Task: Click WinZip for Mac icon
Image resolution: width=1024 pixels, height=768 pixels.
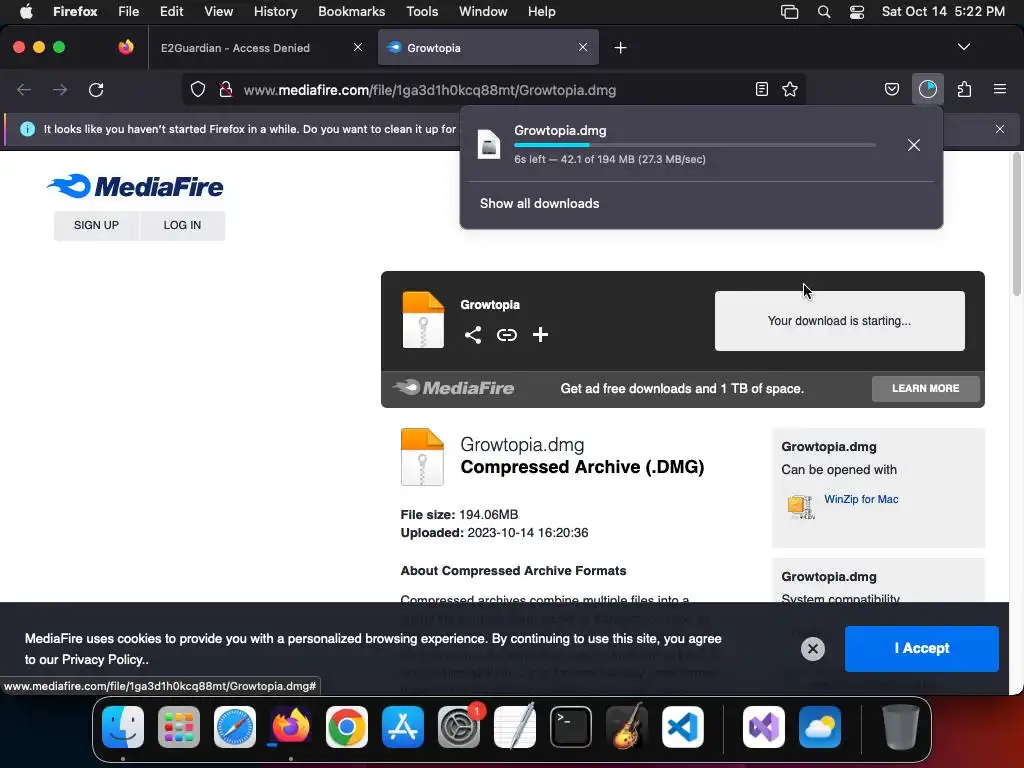Action: 801,506
